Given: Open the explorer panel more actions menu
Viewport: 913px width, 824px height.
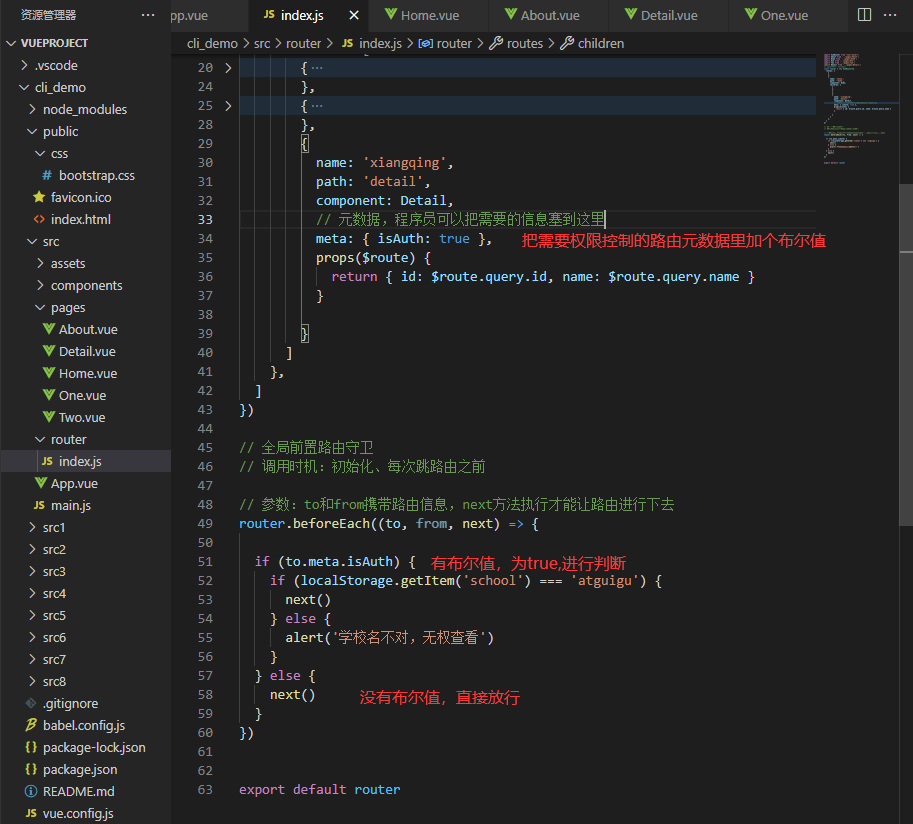Looking at the screenshot, I should tap(148, 15).
